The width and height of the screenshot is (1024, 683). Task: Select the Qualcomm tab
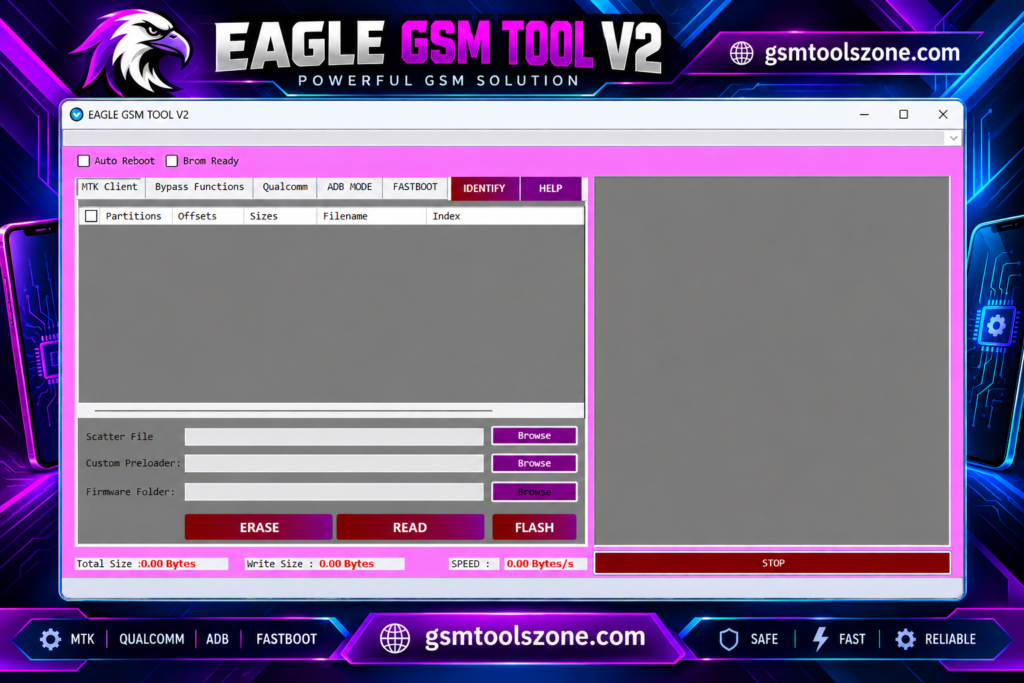(x=285, y=187)
